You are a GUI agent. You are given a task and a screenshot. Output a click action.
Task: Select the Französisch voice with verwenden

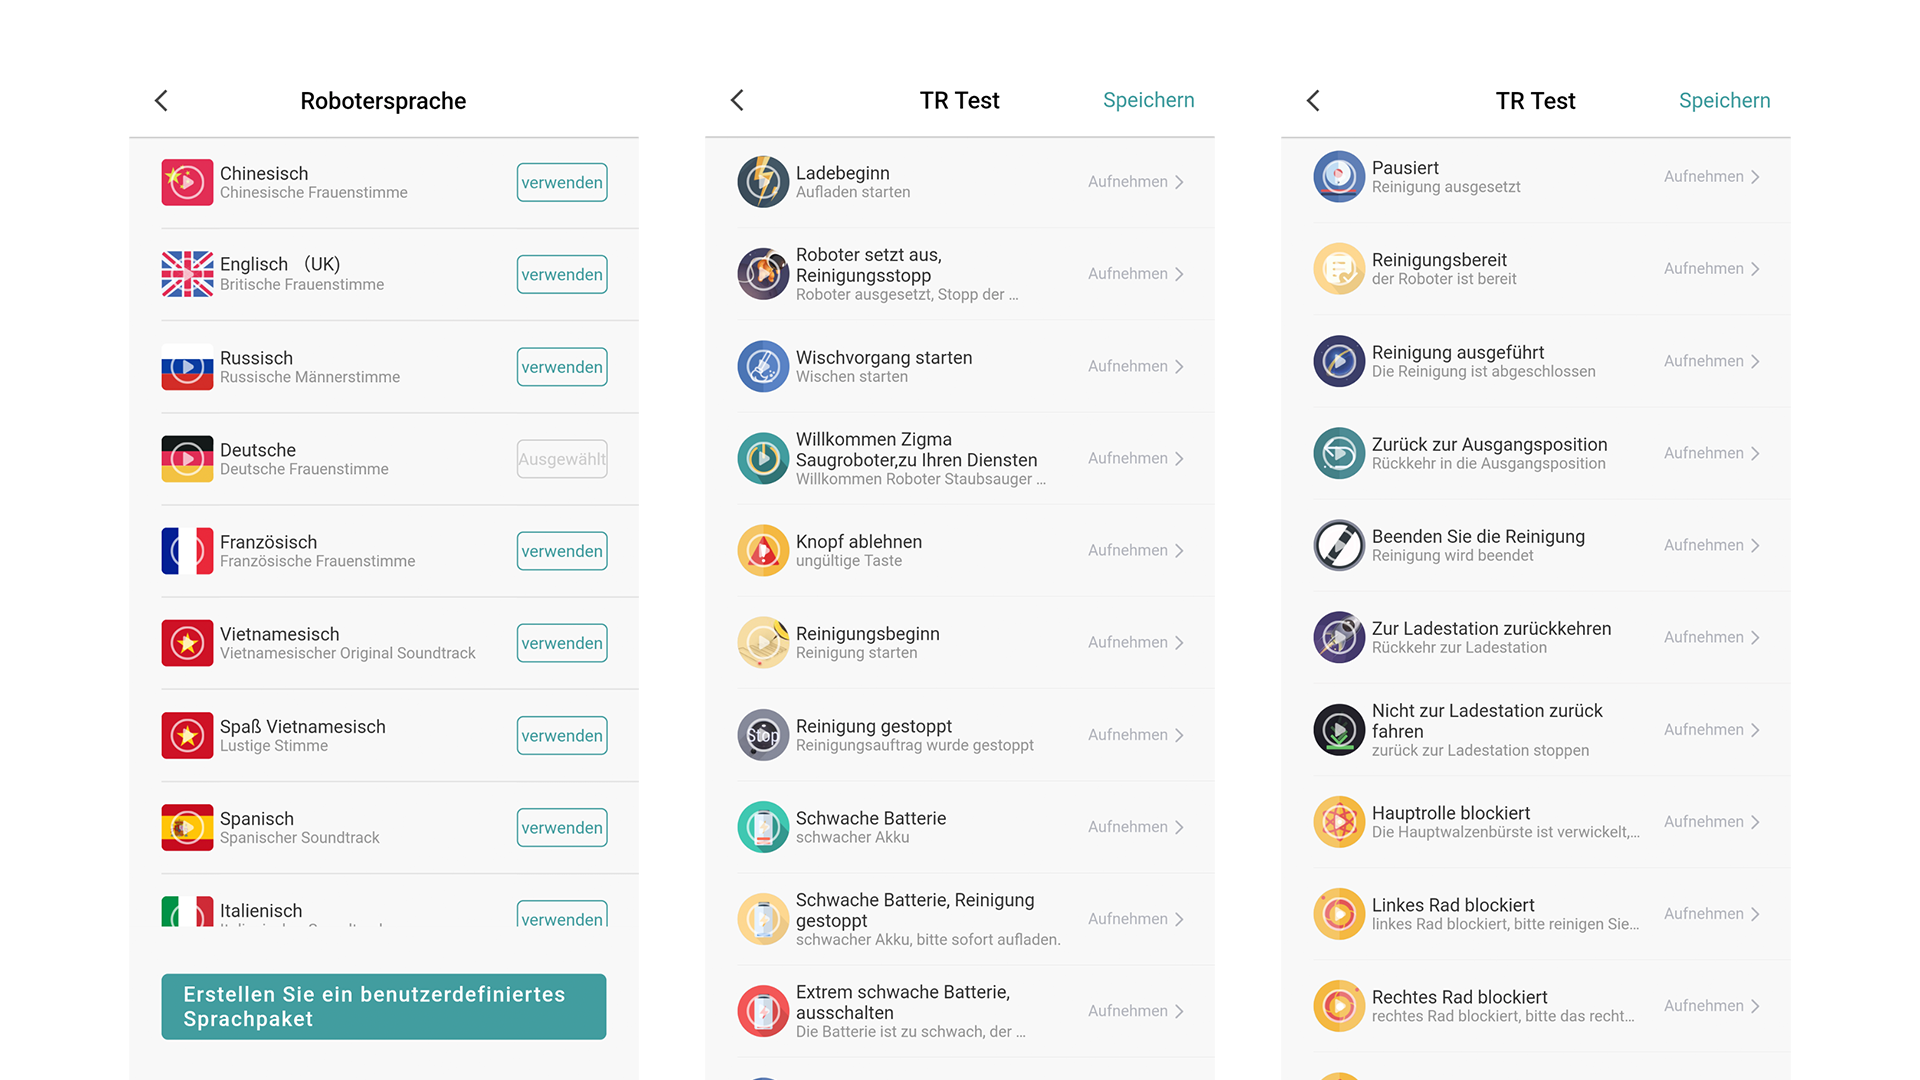[x=562, y=551]
